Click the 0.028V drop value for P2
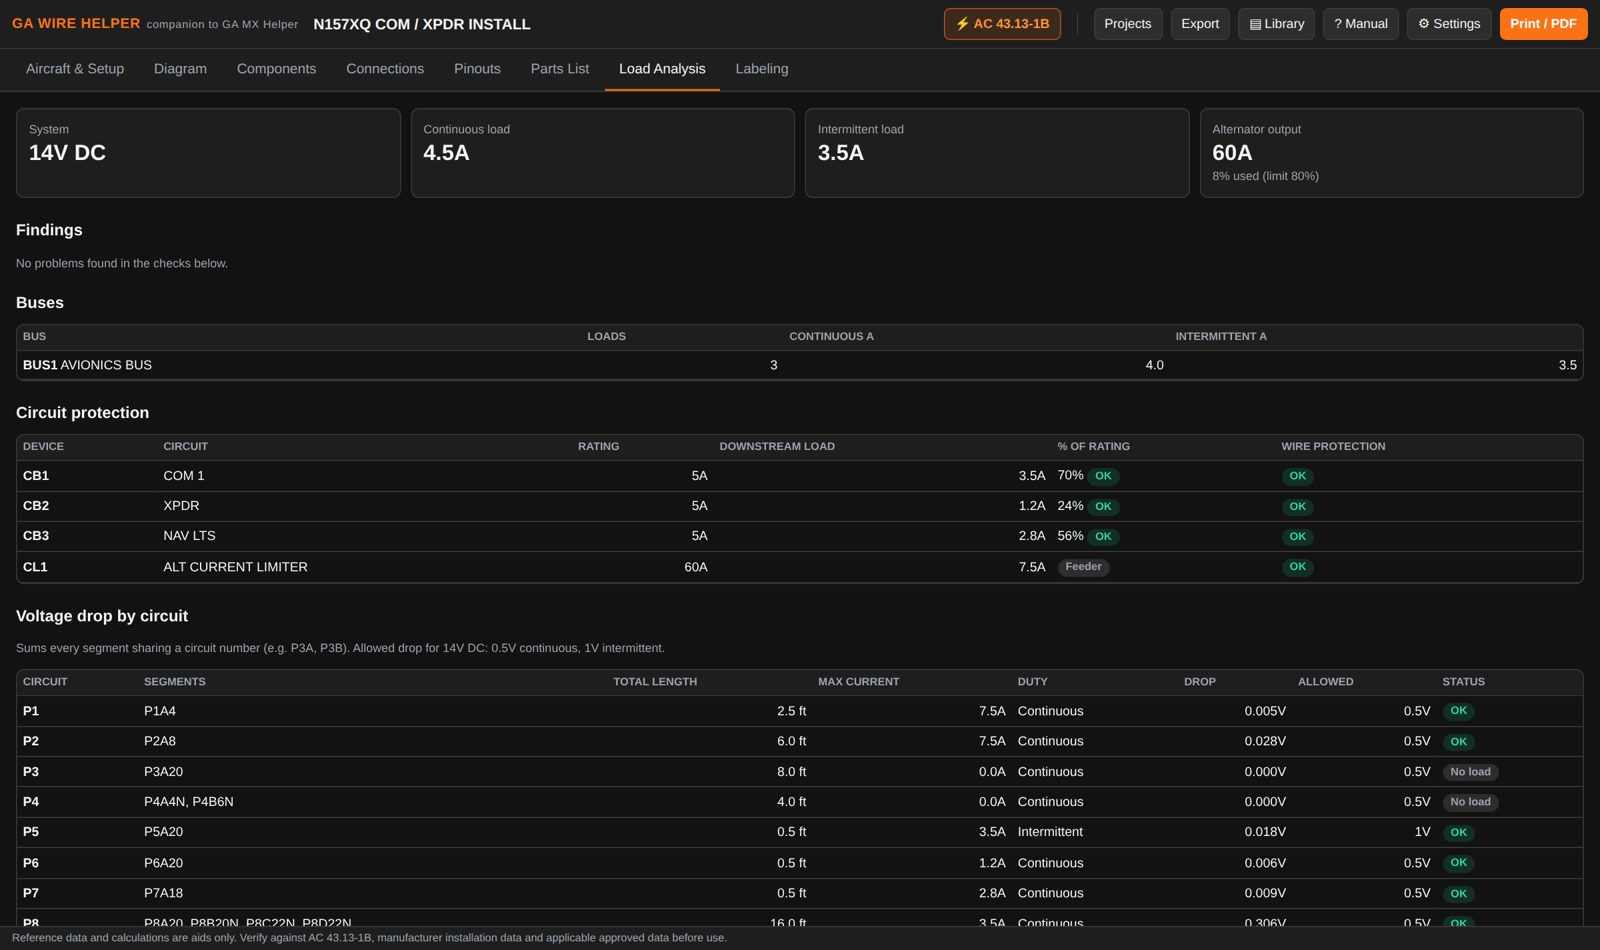This screenshot has width=1600, height=950. tap(1265, 741)
